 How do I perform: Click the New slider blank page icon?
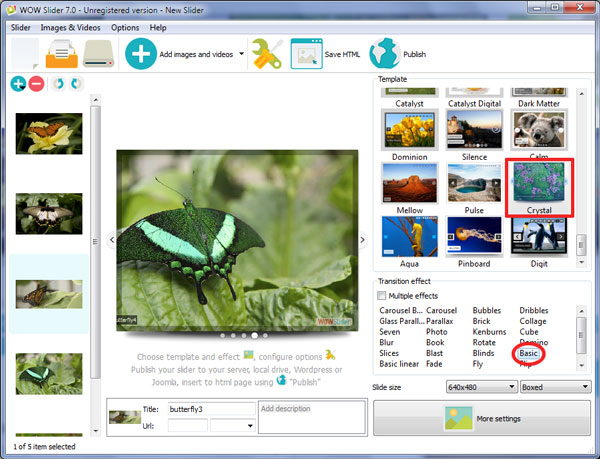(25, 54)
